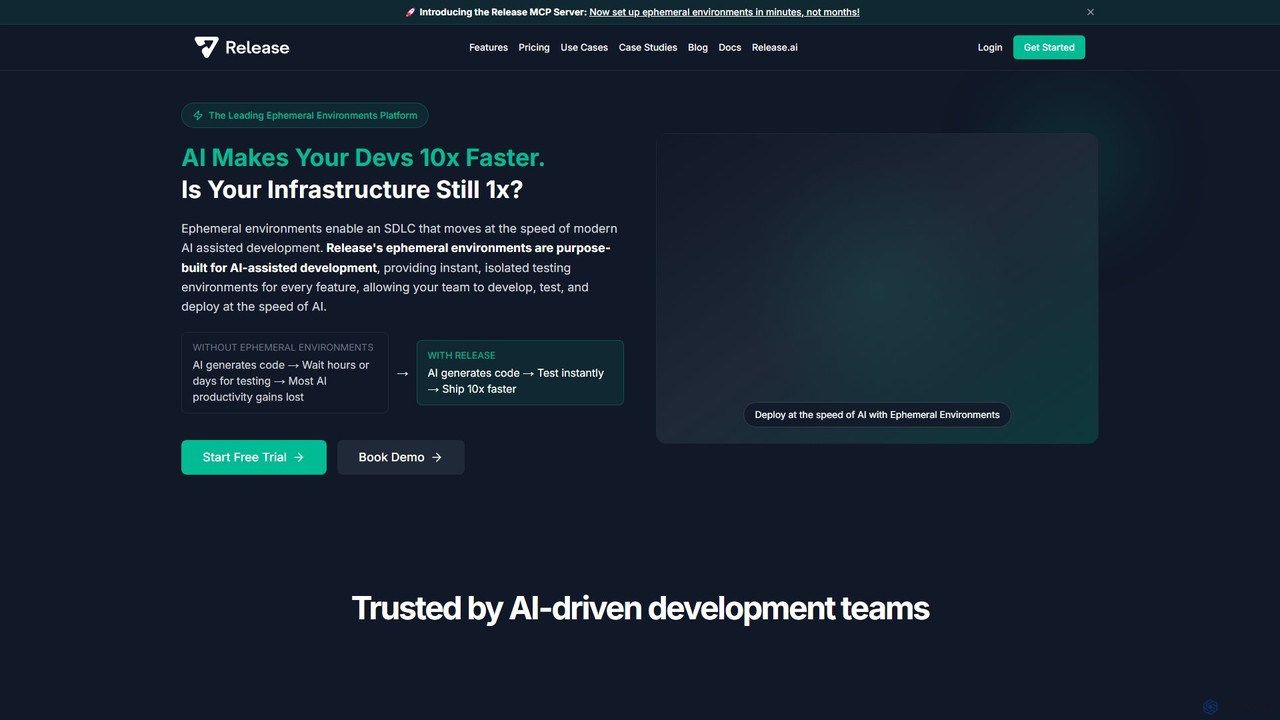Image resolution: width=1280 pixels, height=720 pixels.
Task: Click the 'productivity gains lost' card text
Action: pyautogui.click(x=249, y=397)
